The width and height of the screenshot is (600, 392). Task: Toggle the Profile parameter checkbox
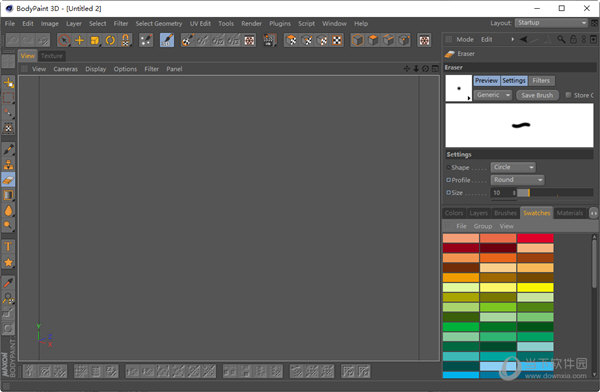click(448, 180)
